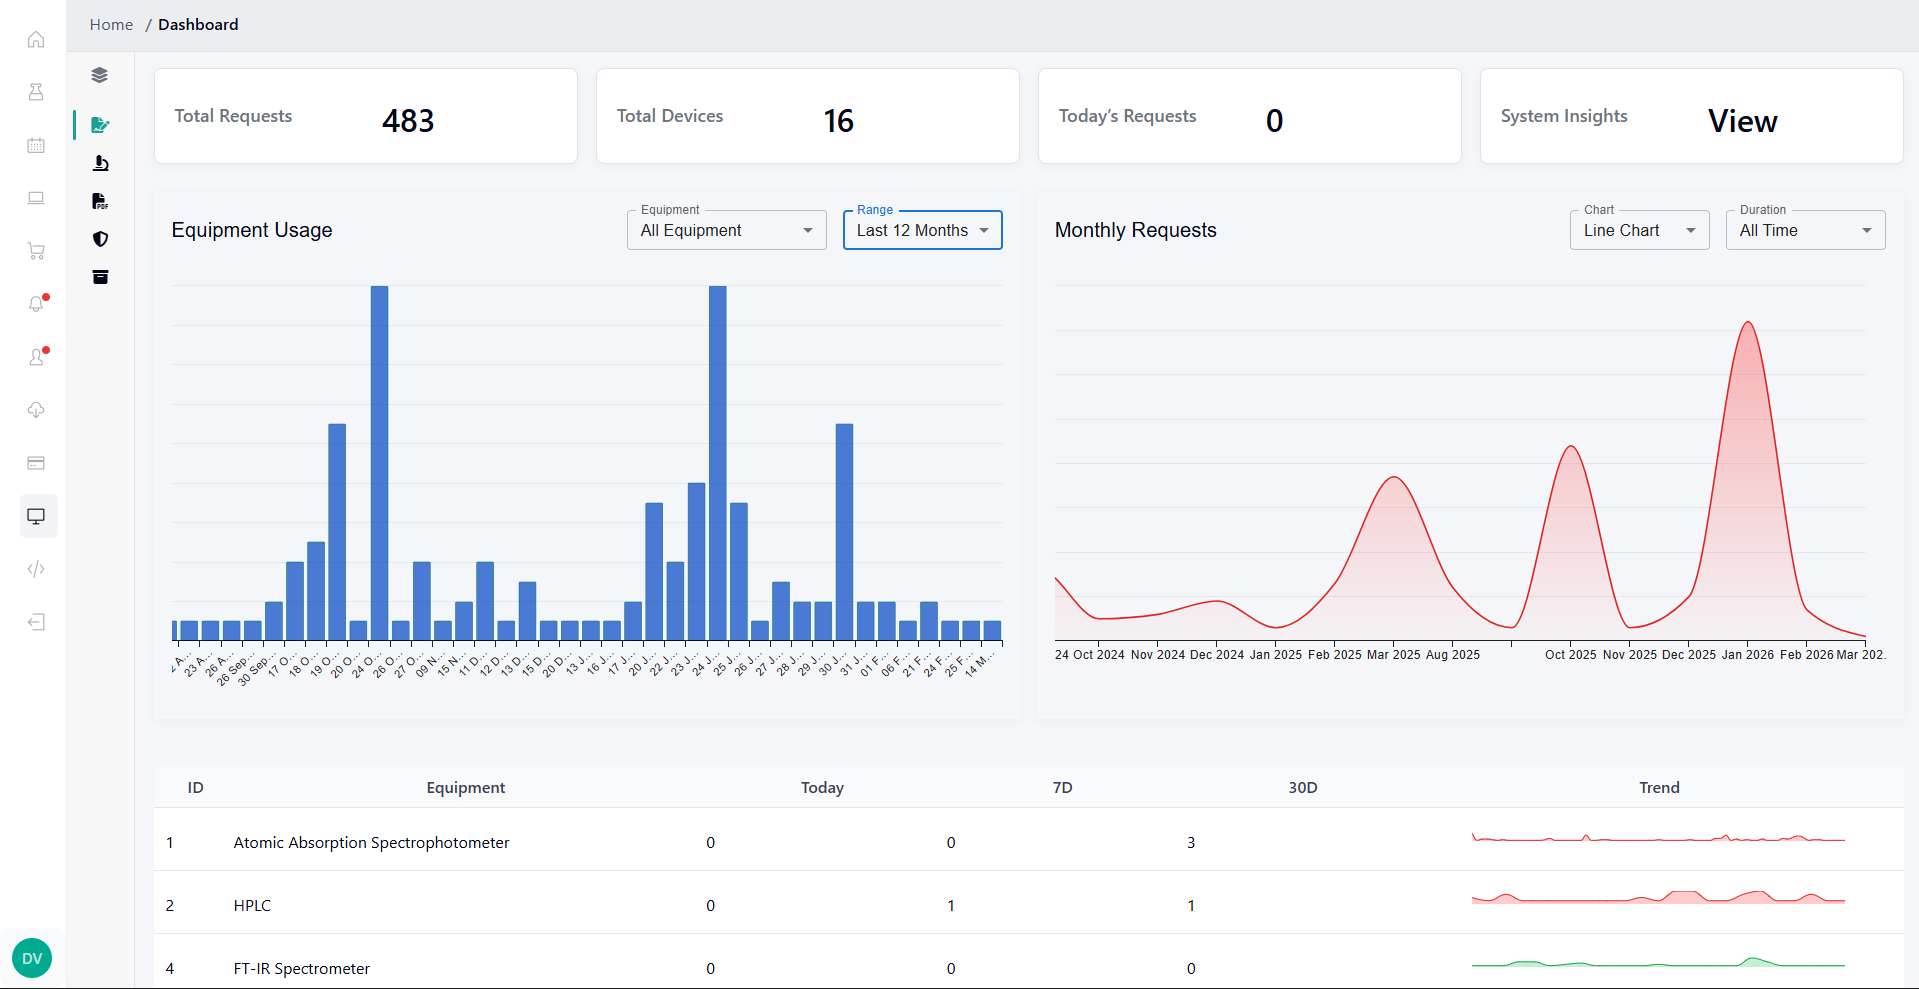
Task: Click the shopping cart sidebar icon
Action: click(36, 251)
